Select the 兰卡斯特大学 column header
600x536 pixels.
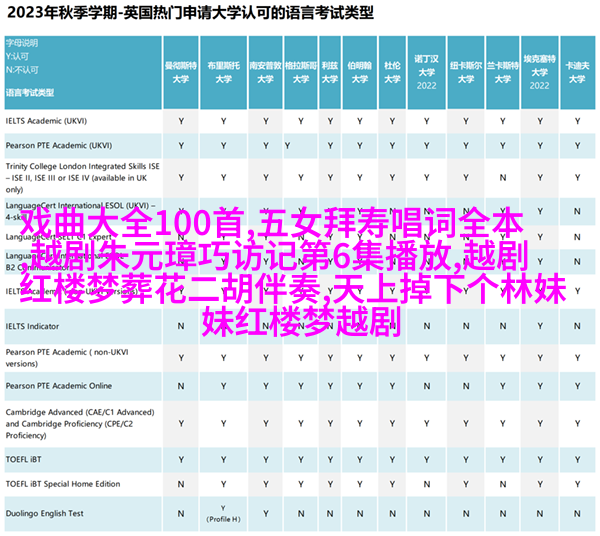[x=503, y=72]
